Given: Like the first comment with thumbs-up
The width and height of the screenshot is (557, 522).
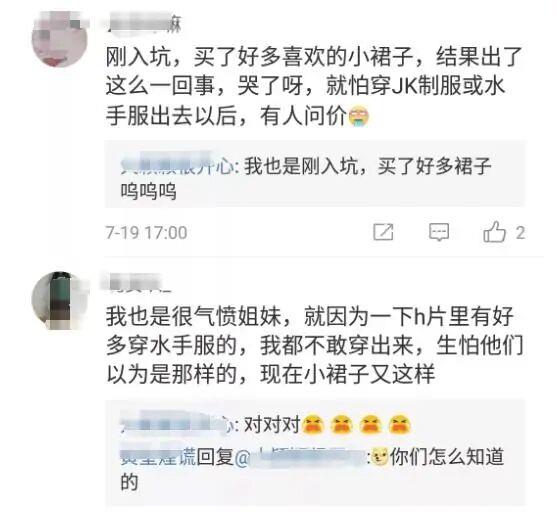Looking at the screenshot, I should 494,232.
